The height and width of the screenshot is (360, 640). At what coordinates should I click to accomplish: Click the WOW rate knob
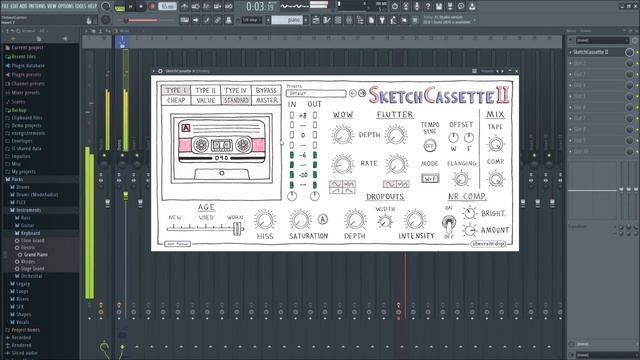pyautogui.click(x=342, y=164)
